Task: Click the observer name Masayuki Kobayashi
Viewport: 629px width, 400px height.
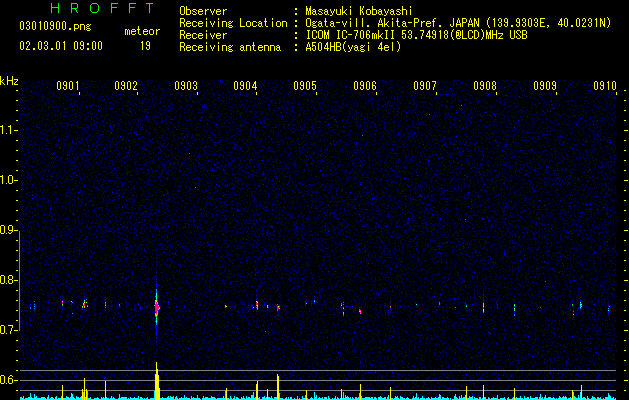Action: tap(359, 11)
